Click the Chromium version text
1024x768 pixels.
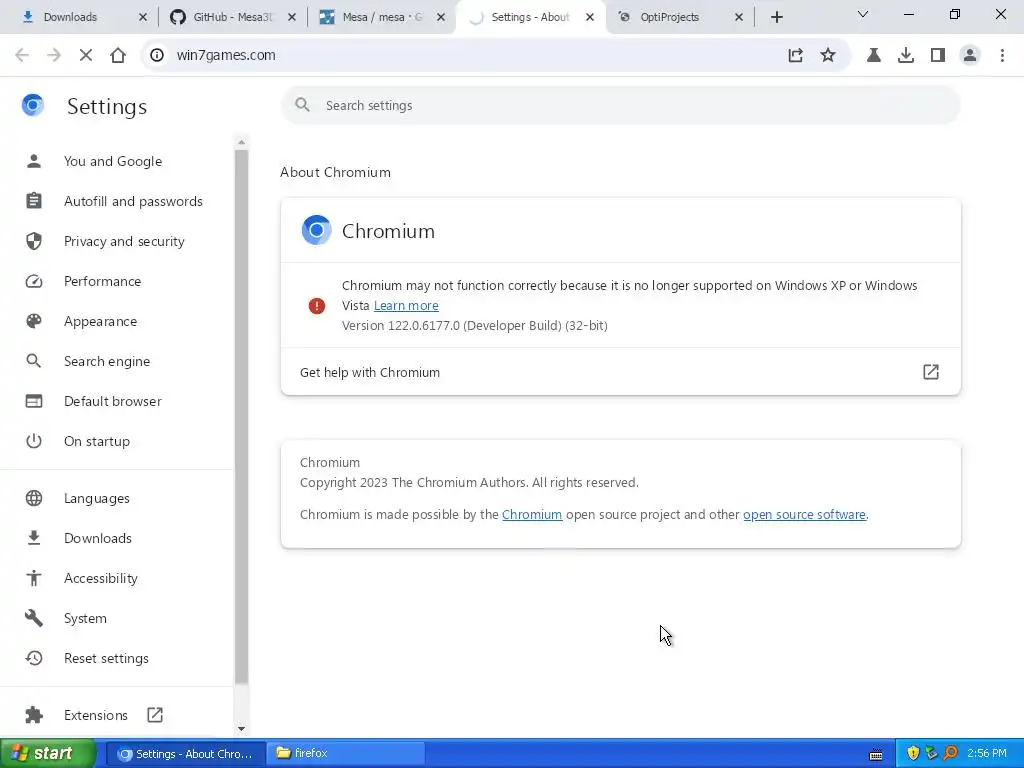pyautogui.click(x=475, y=325)
